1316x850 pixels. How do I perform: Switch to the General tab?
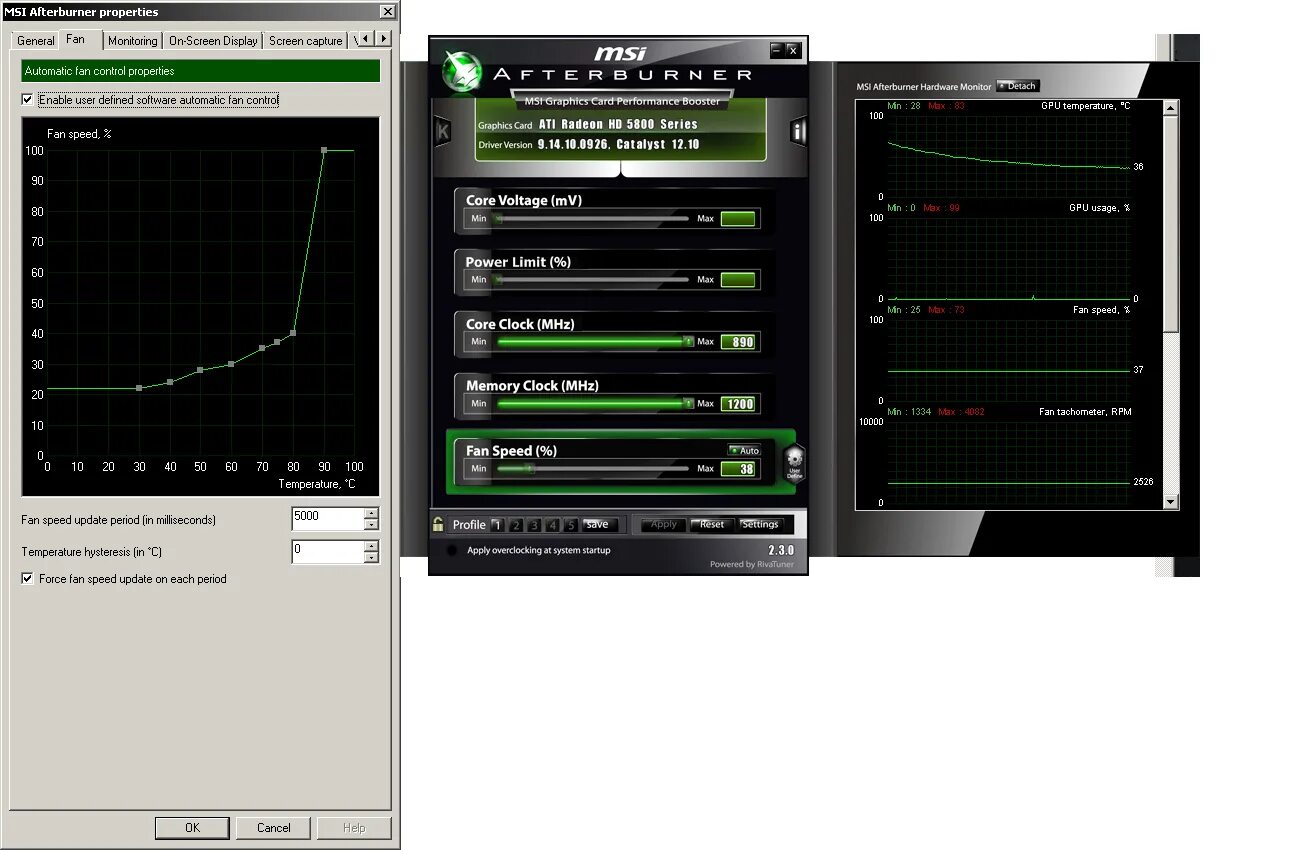click(x=35, y=41)
